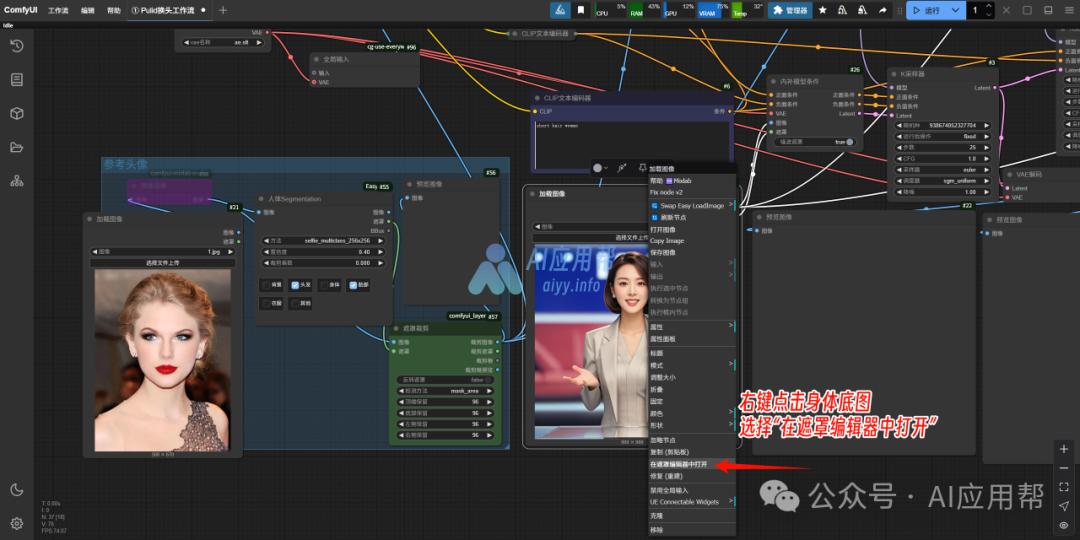Click the star favorites icon in toolbar
This screenshot has width=1080, height=540.
(822, 10)
